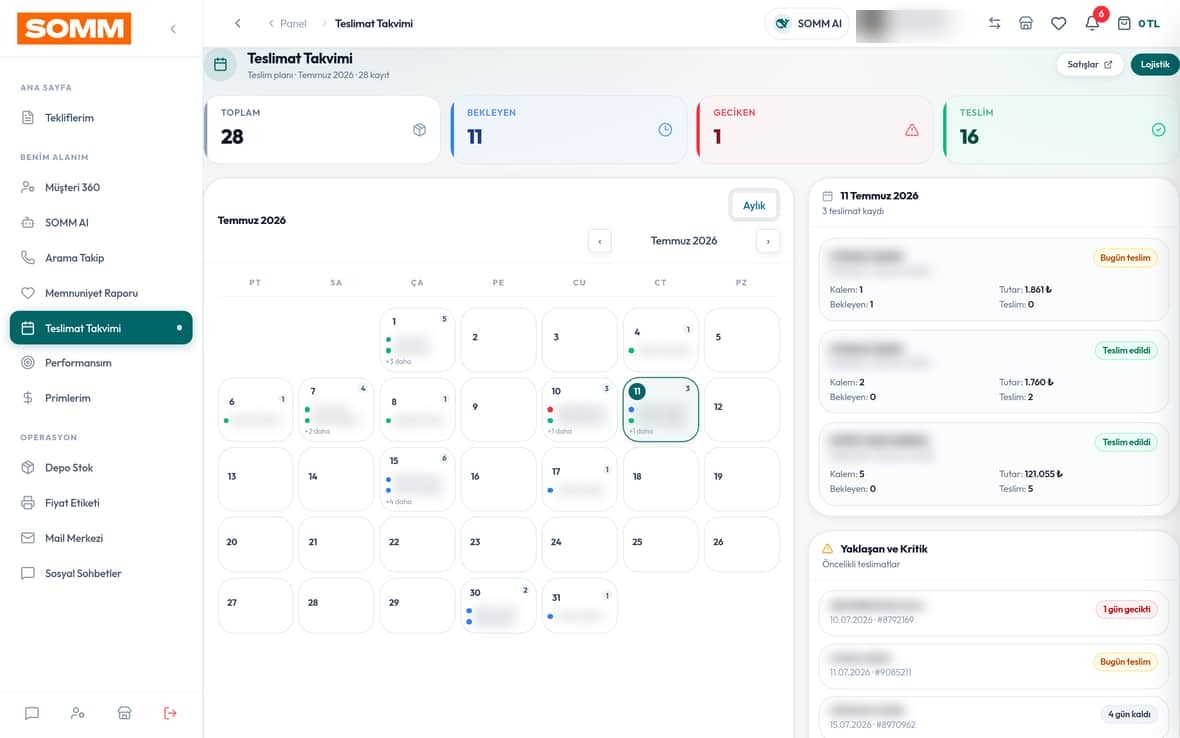Click the Sosyal Sohbetler chat icon
The height and width of the screenshot is (738, 1180).
[x=28, y=573]
